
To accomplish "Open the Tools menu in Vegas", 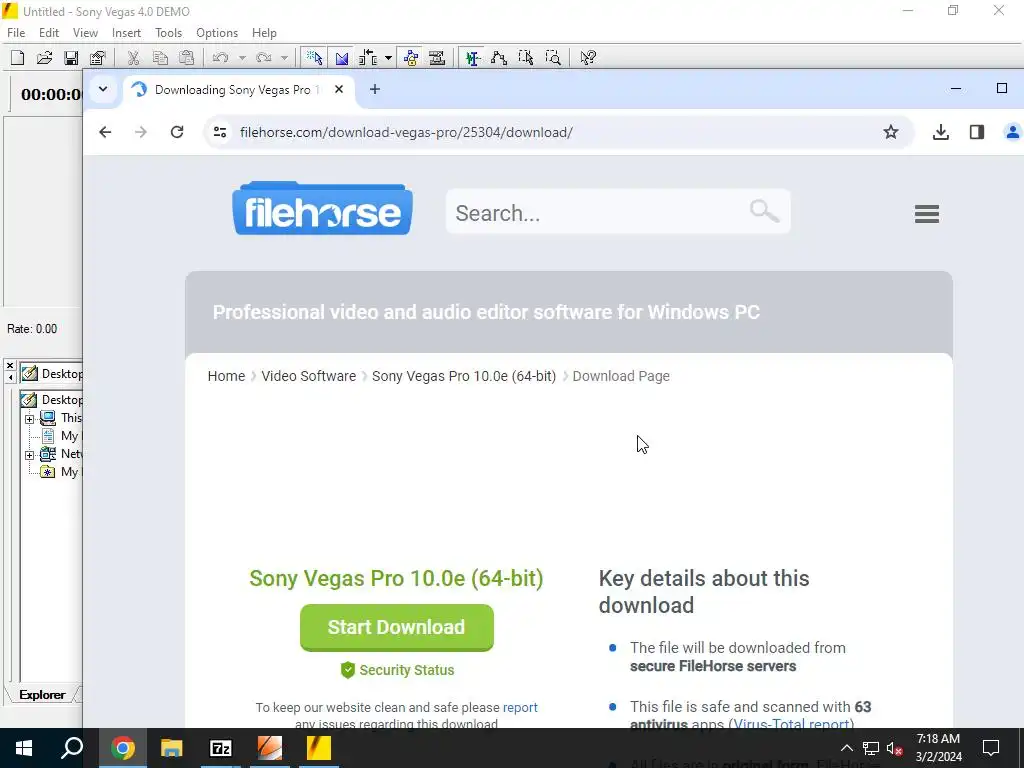I will point(168,33).
